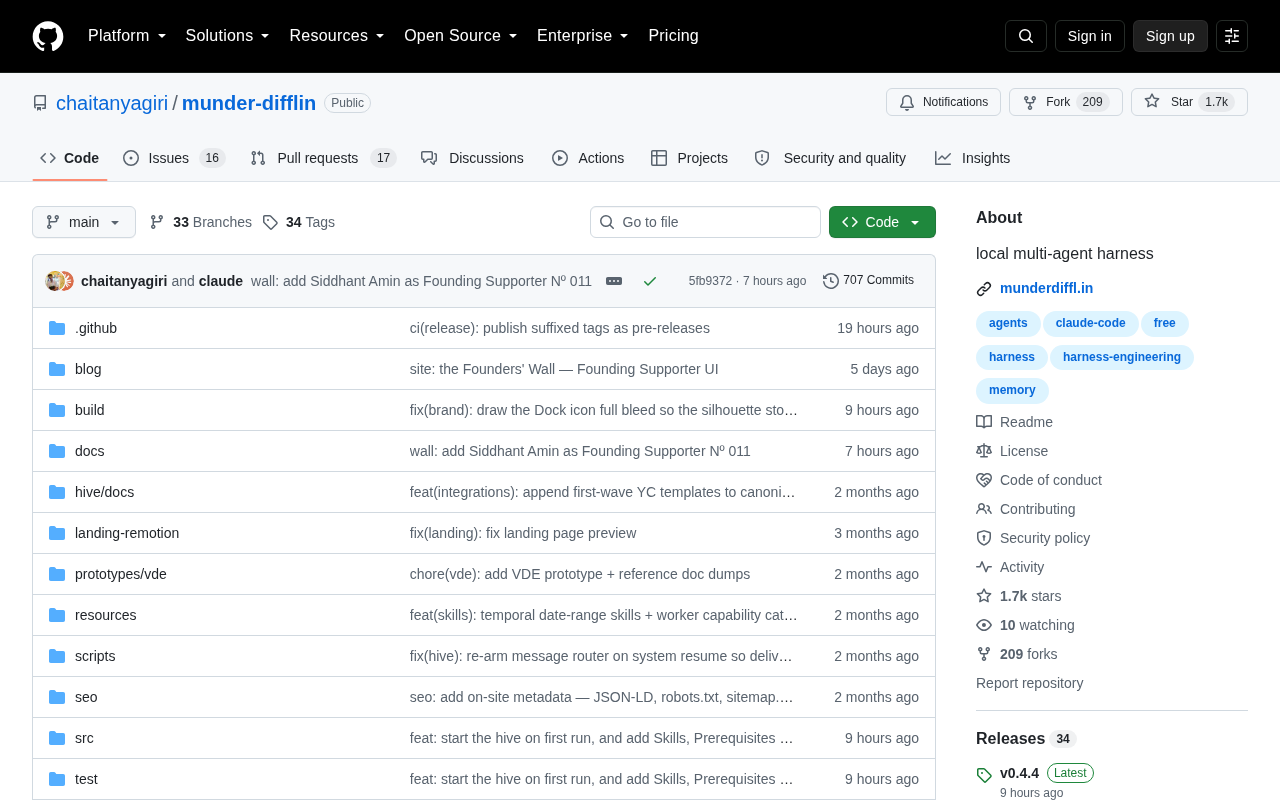Open the Security and quality tab
The image size is (1280, 800).
coord(830,158)
